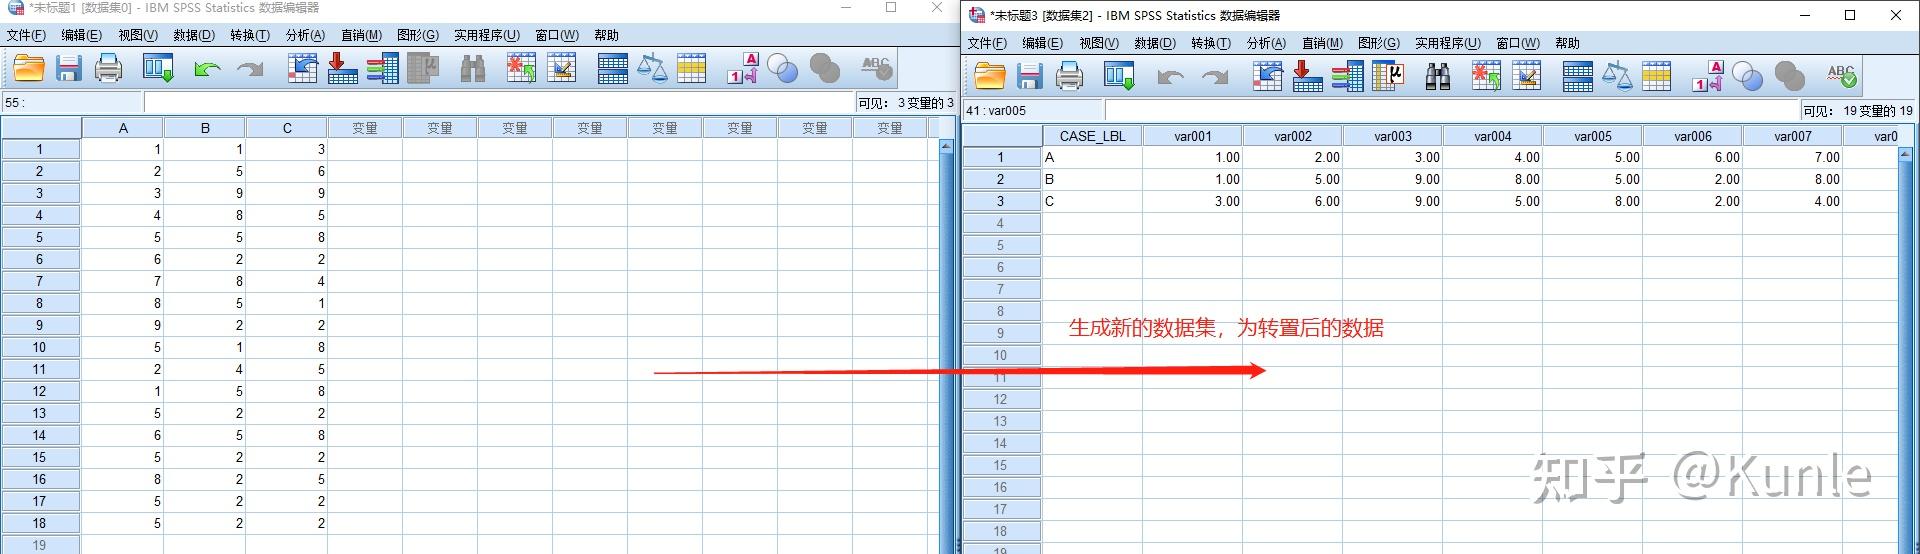Insert cases icon in left window toolbar
Image resolution: width=1920 pixels, height=554 pixels.
click(521, 68)
